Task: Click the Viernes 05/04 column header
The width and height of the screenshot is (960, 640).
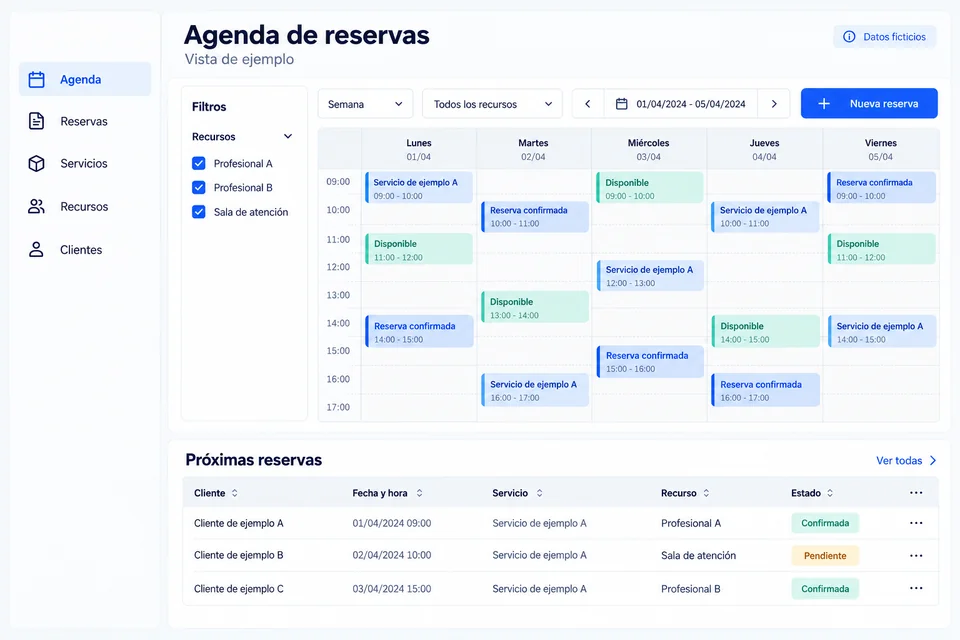Action: click(880, 149)
